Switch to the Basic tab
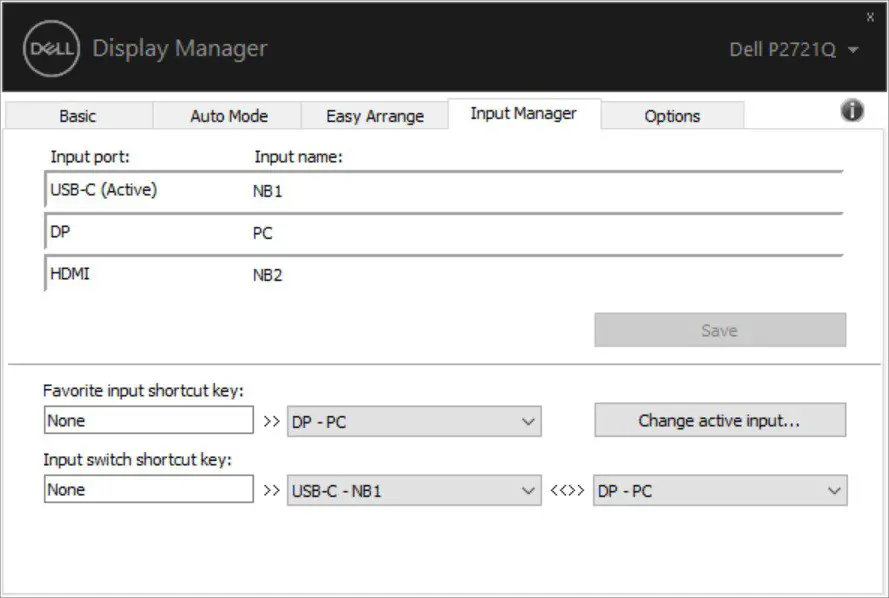This screenshot has width=889, height=598. (x=76, y=115)
